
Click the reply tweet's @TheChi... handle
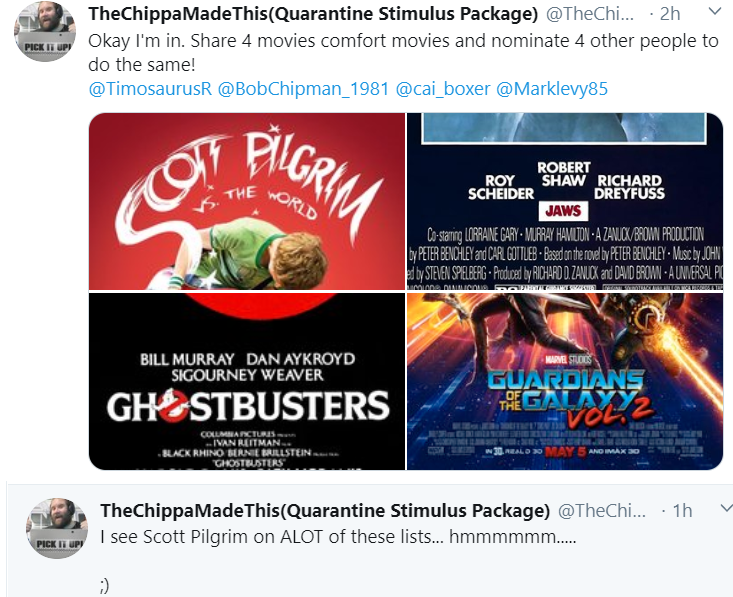(602, 511)
